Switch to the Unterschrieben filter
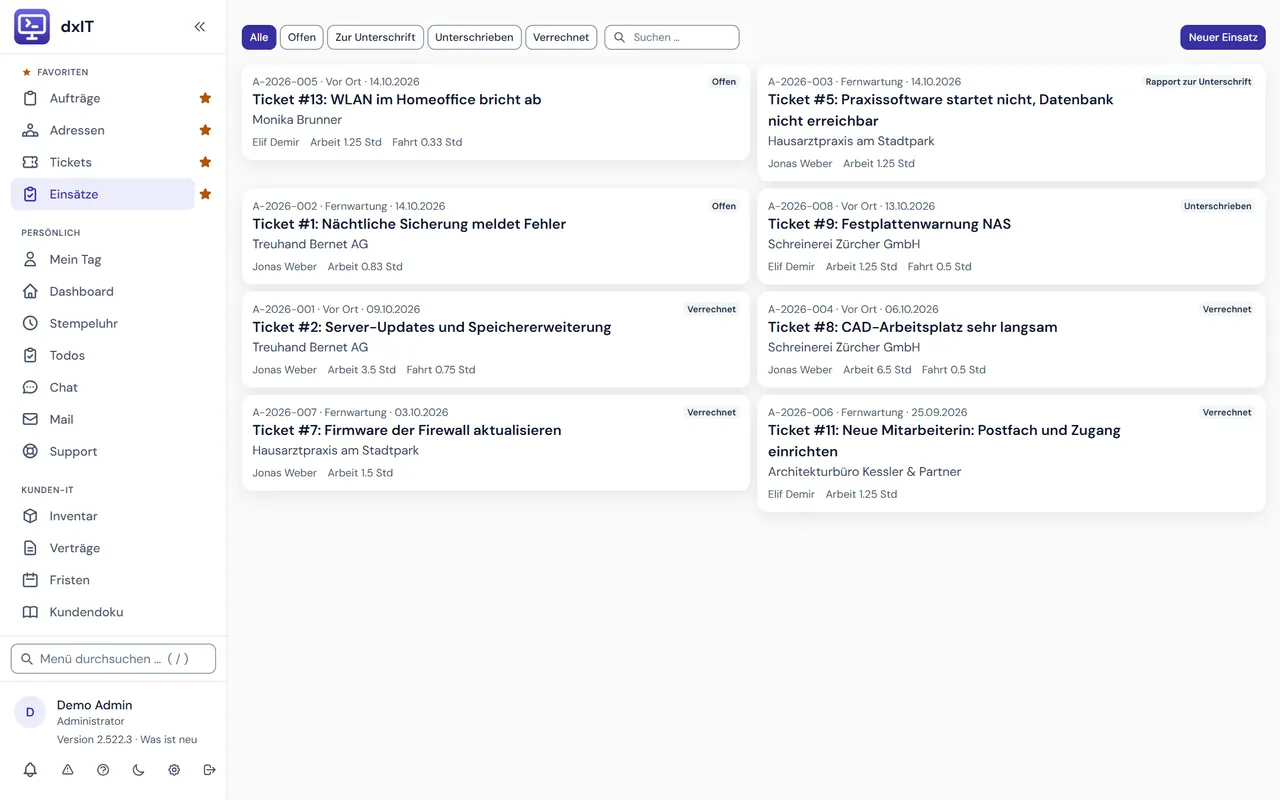1280x800 pixels. [474, 37]
